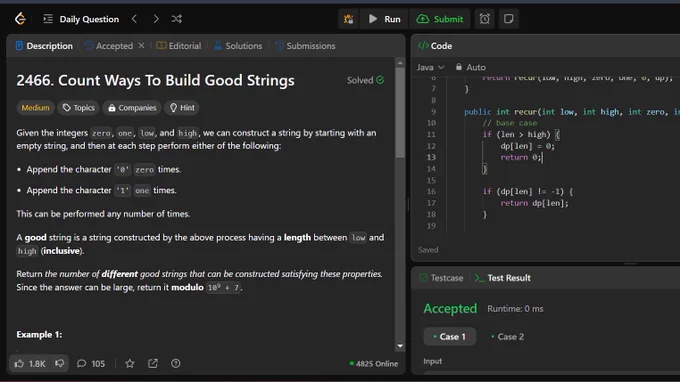Click the description panel vertical scrollbar
The width and height of the screenshot is (680, 382).
pyautogui.click(x=400, y=110)
